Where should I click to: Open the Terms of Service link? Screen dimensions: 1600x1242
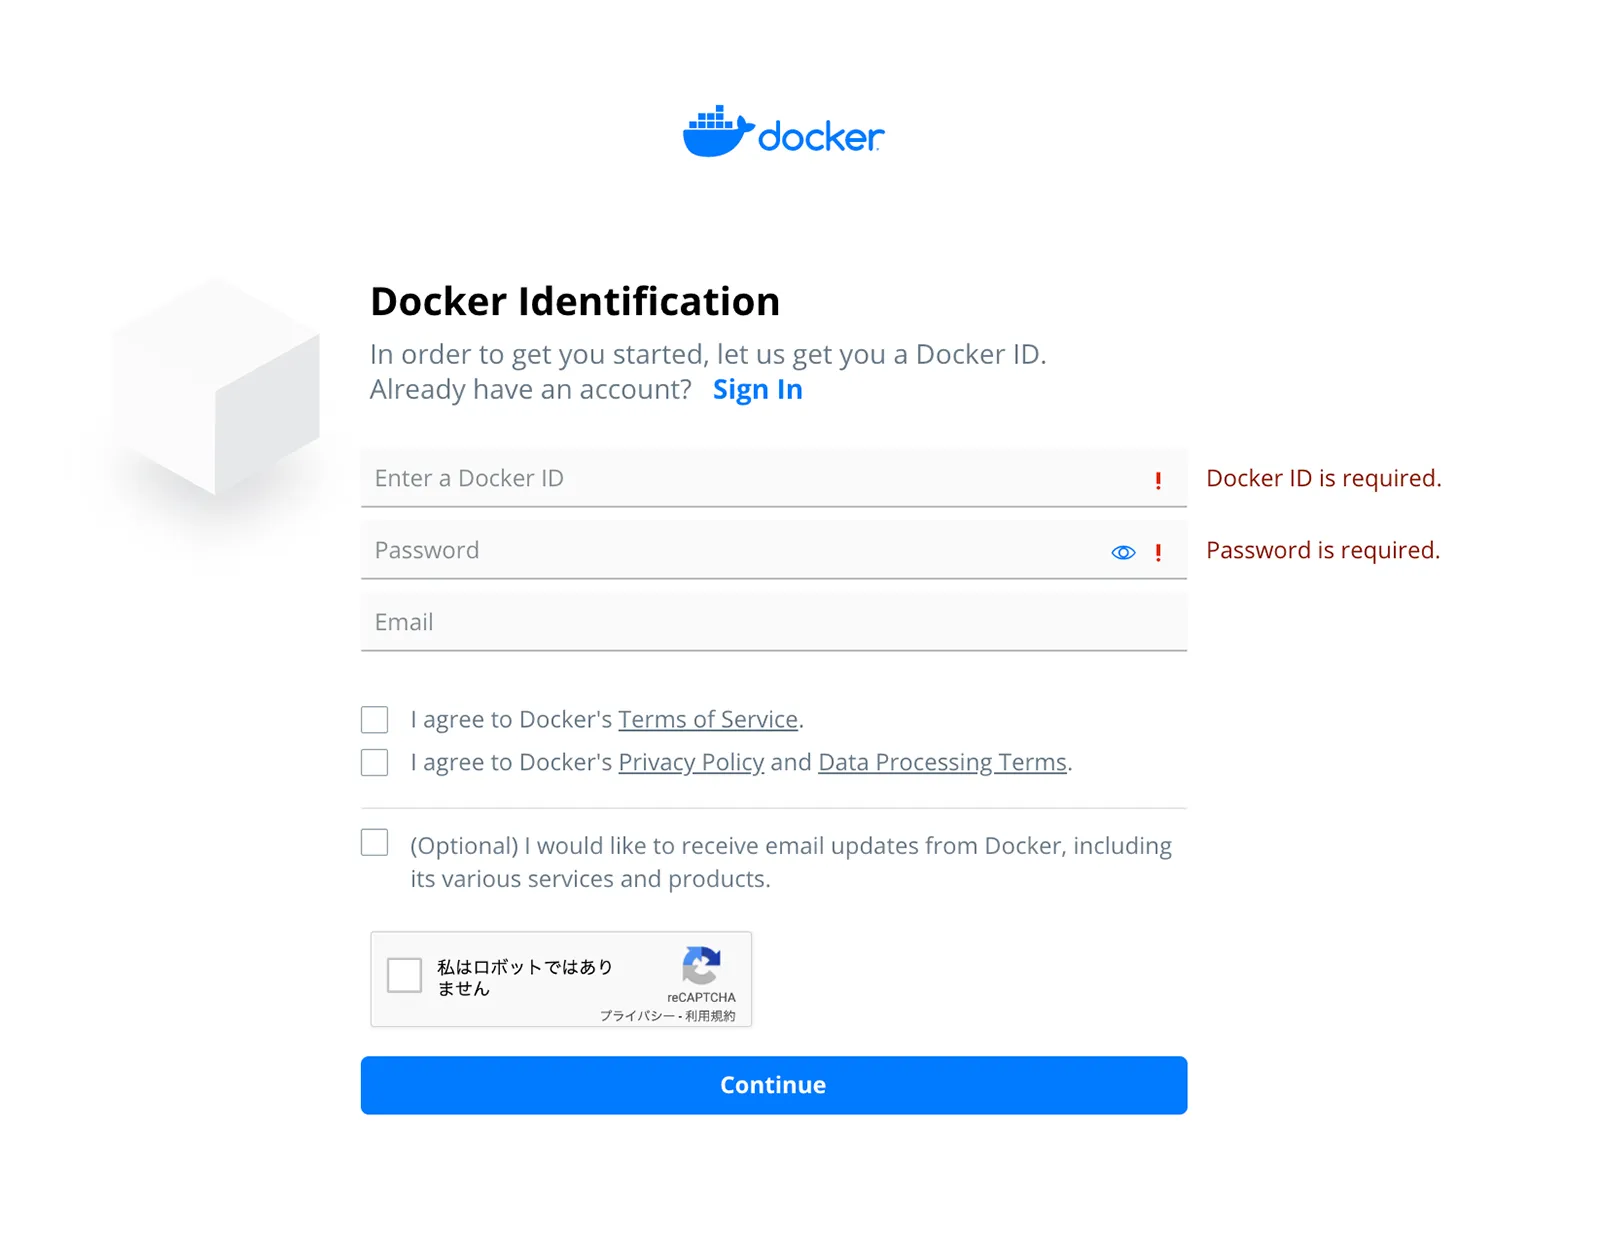(708, 719)
